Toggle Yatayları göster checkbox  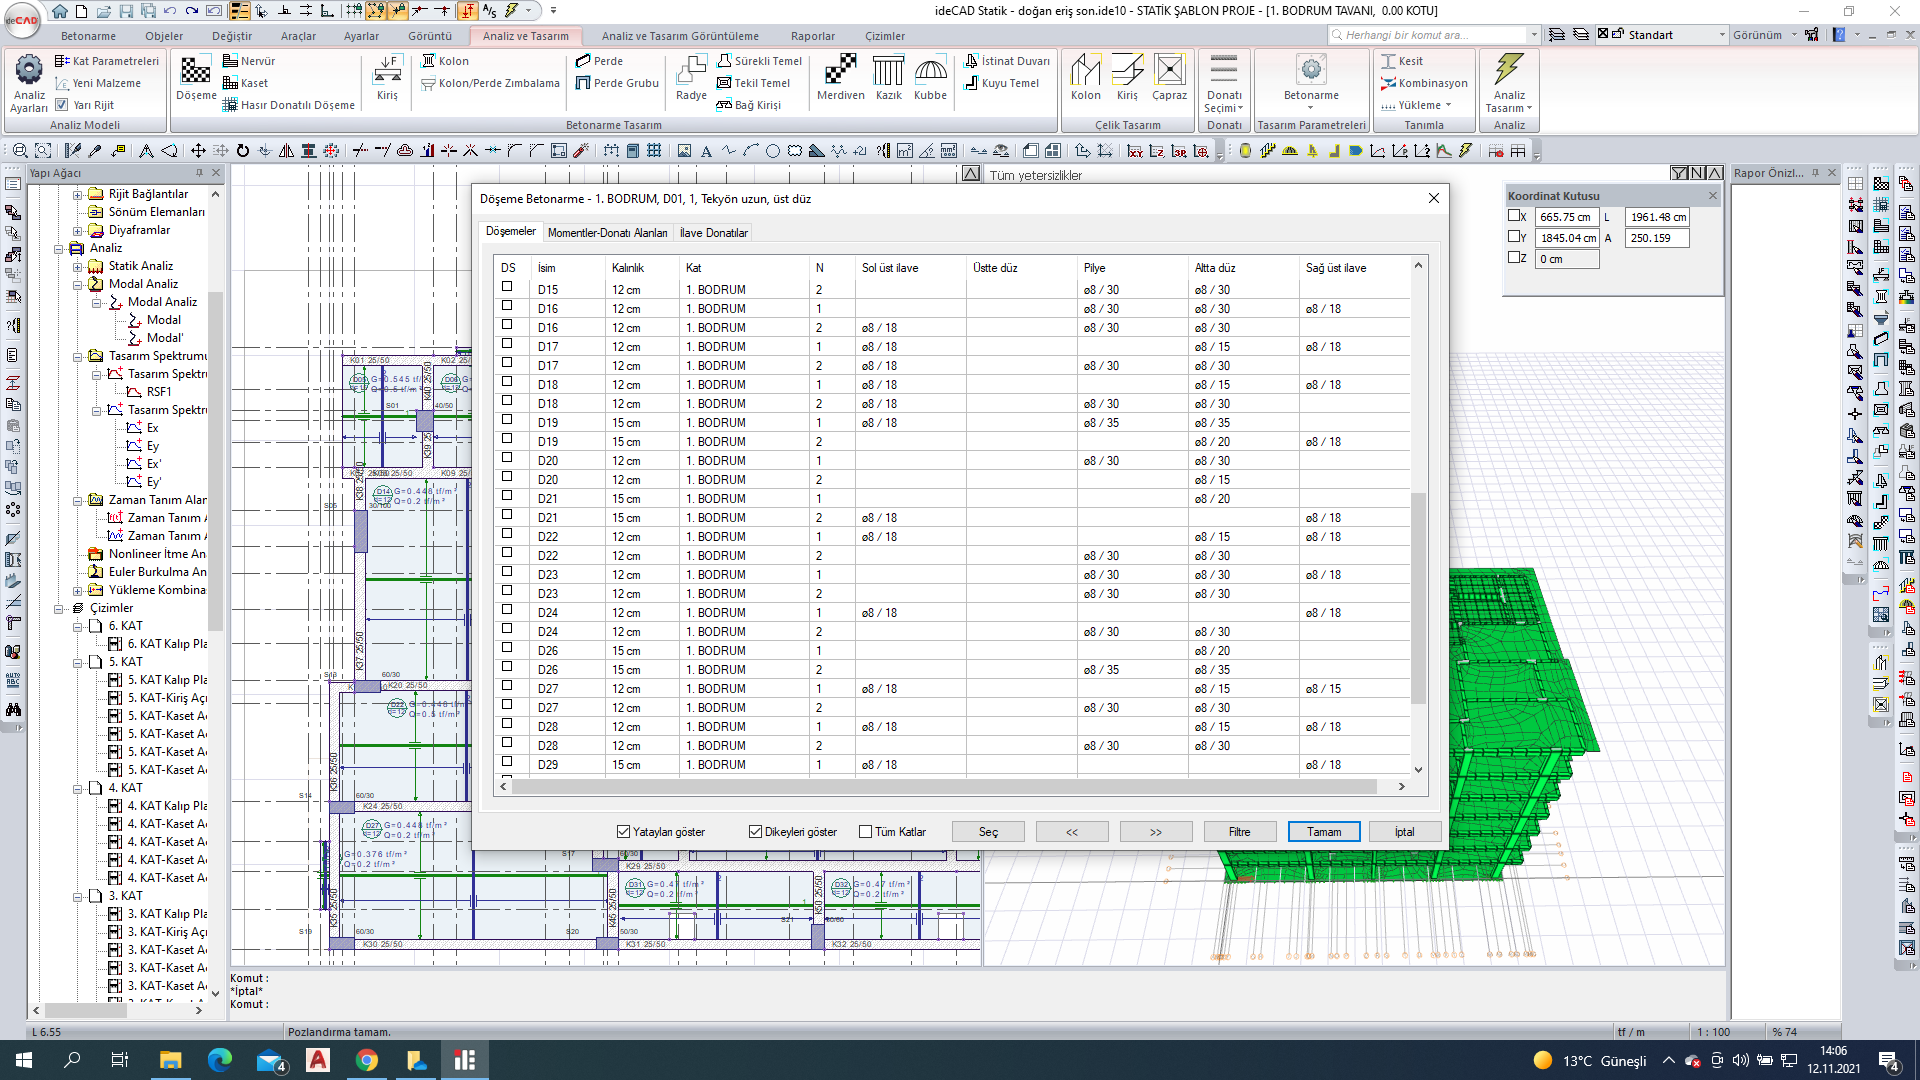pos(623,832)
